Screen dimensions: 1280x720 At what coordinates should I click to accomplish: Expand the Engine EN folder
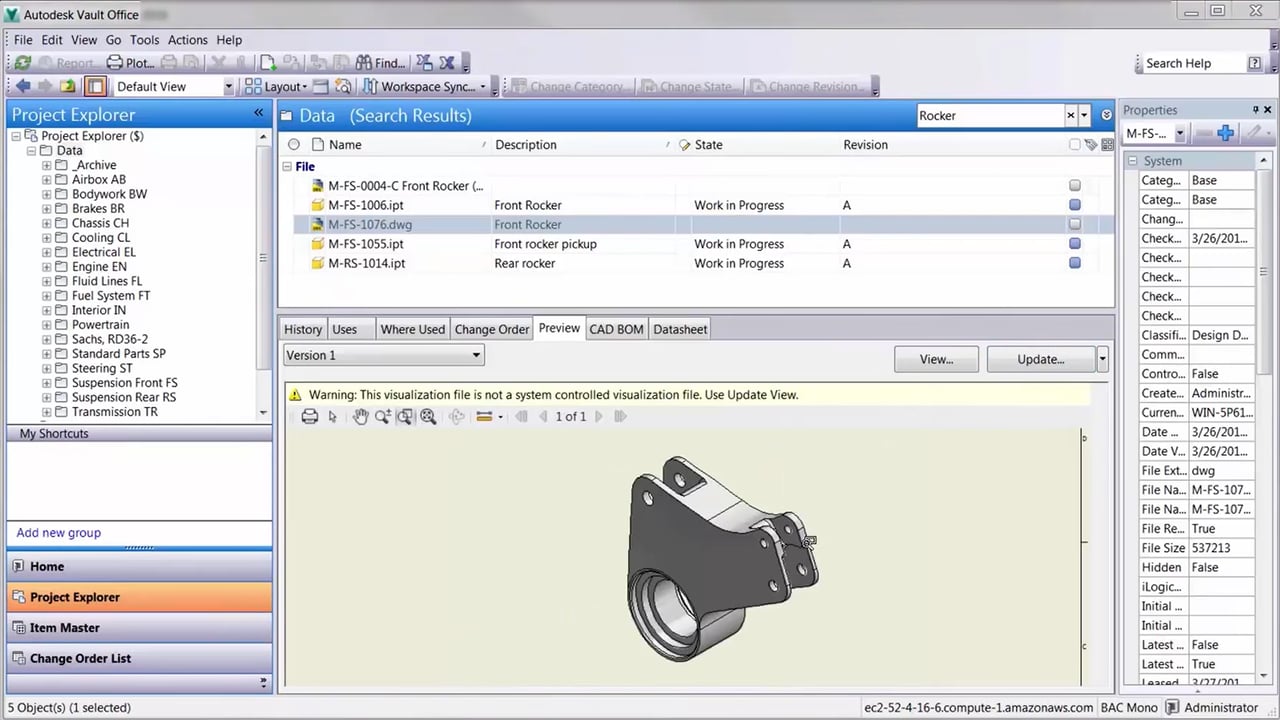(x=46, y=267)
